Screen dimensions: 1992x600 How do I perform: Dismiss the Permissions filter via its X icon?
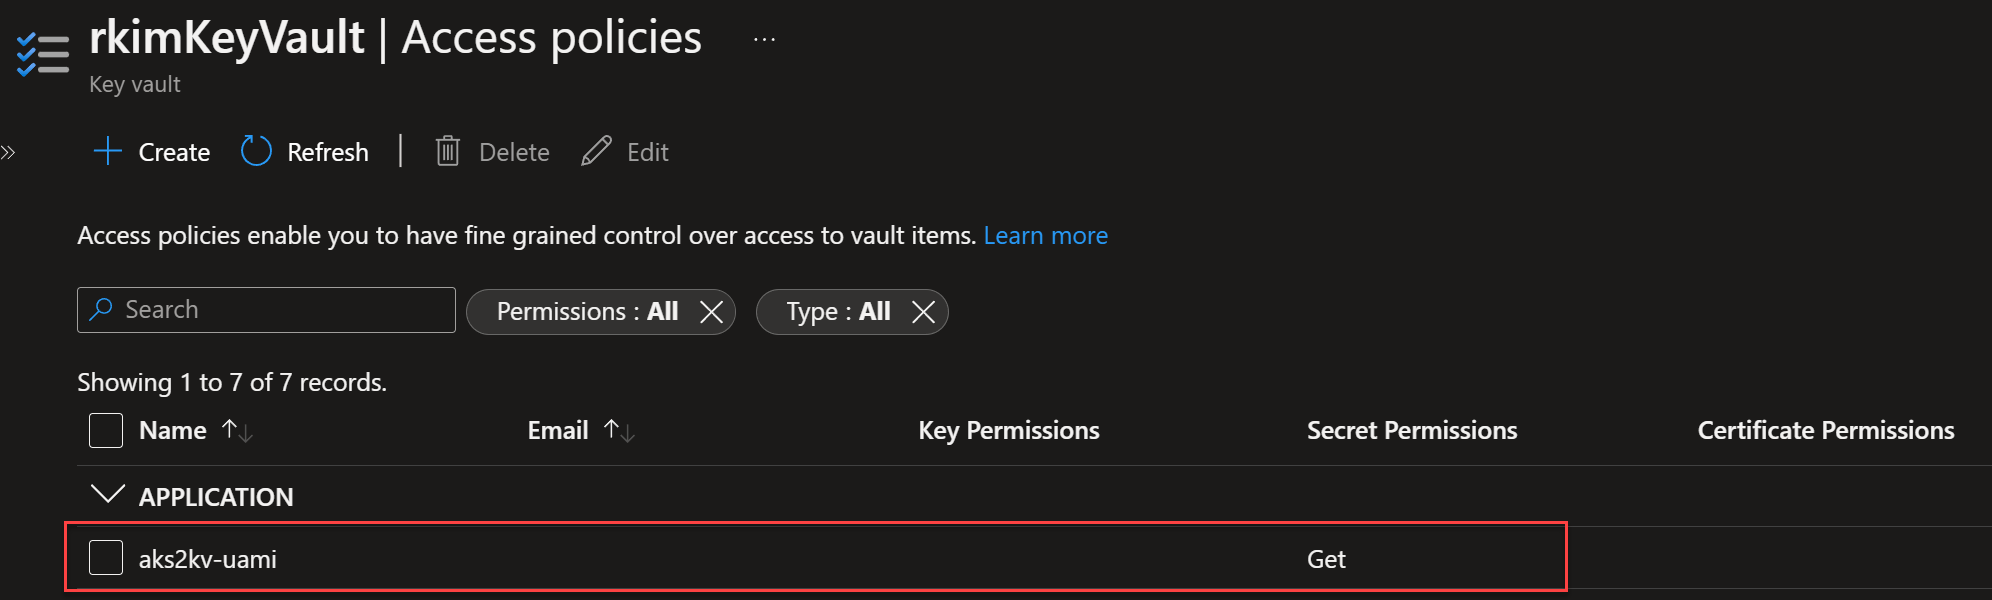tap(712, 312)
